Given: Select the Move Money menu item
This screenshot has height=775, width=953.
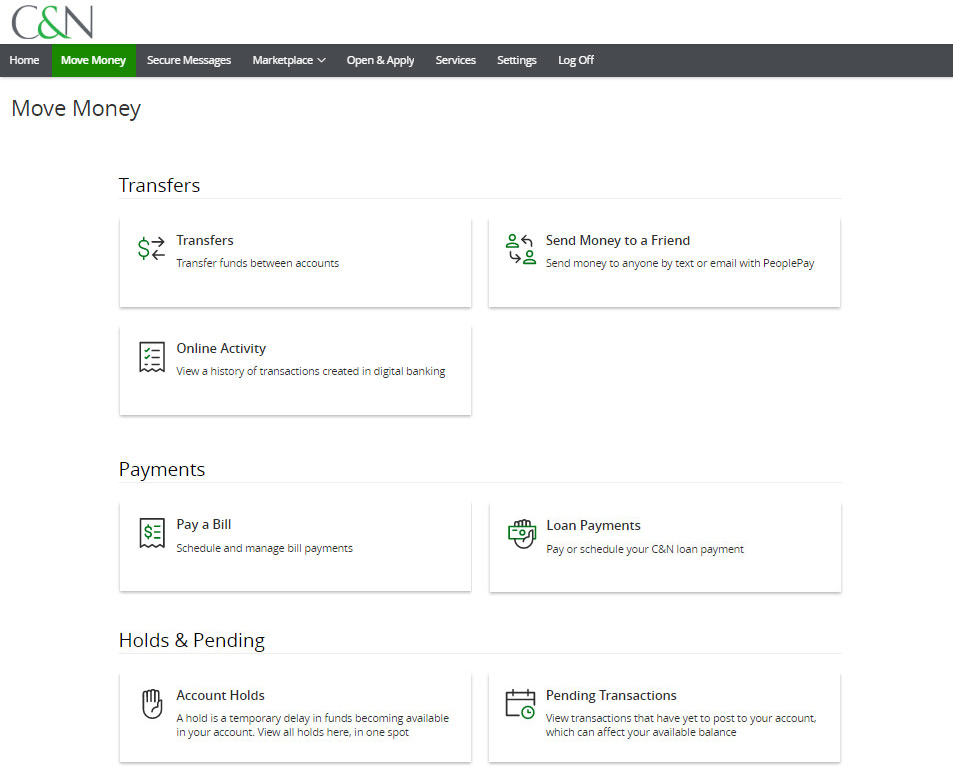Looking at the screenshot, I should coord(94,60).
